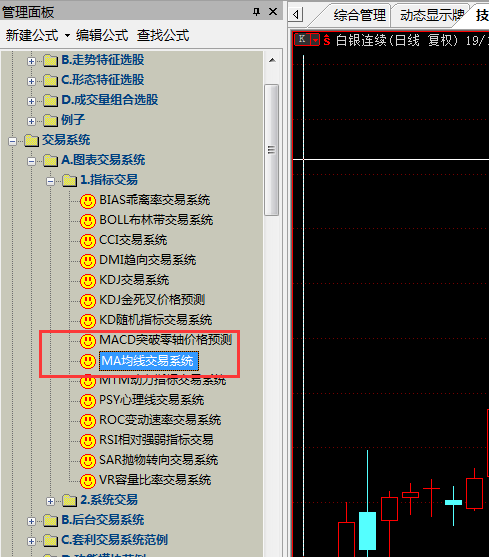Click the folder icon of A.图表交易系统
The image size is (489, 557).
coord(50,160)
